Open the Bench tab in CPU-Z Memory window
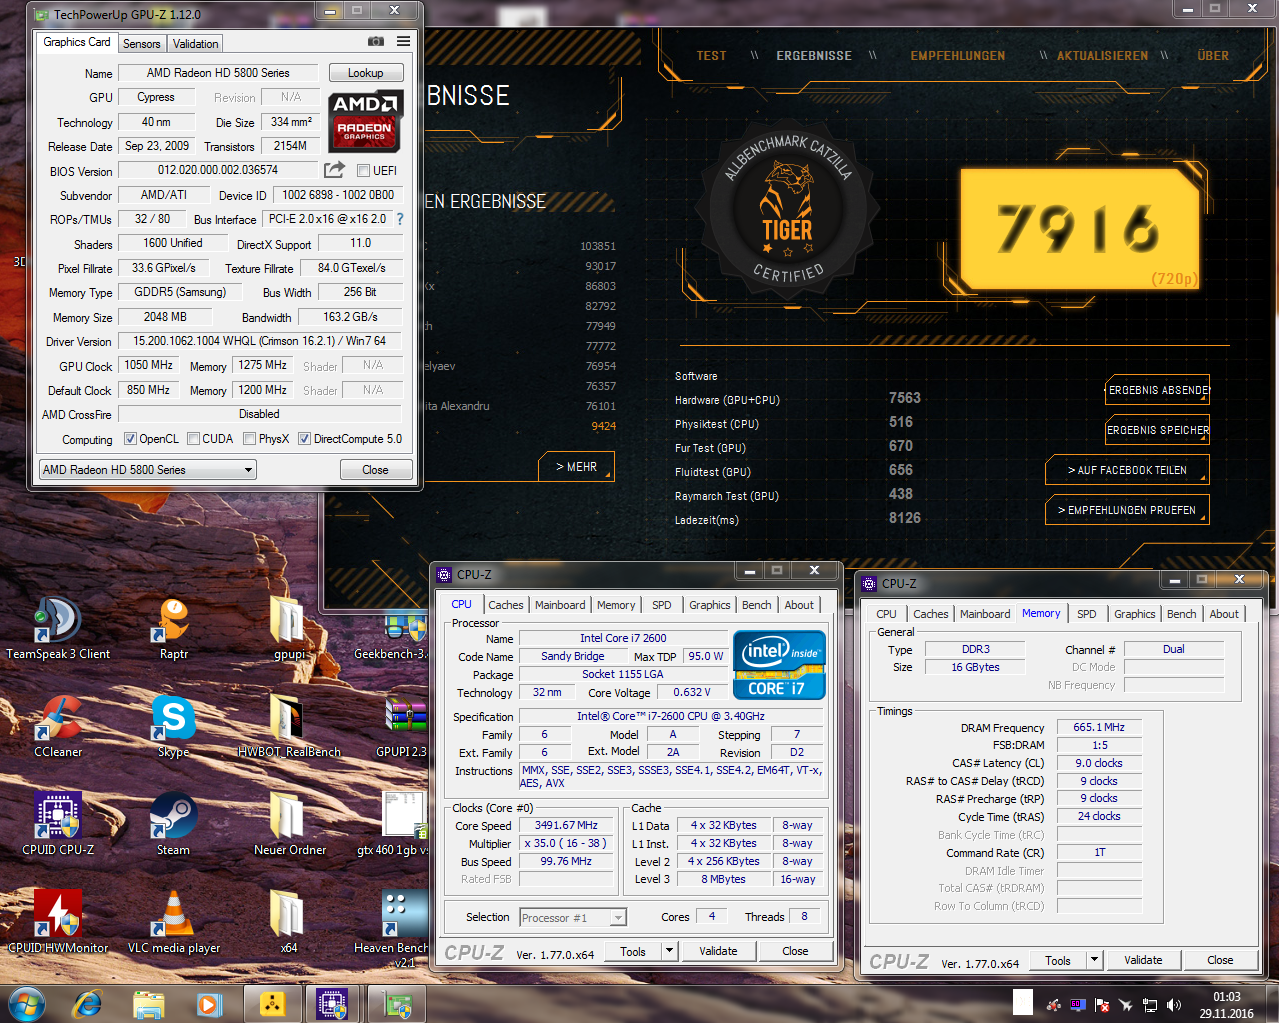Image resolution: width=1279 pixels, height=1023 pixels. [1181, 614]
